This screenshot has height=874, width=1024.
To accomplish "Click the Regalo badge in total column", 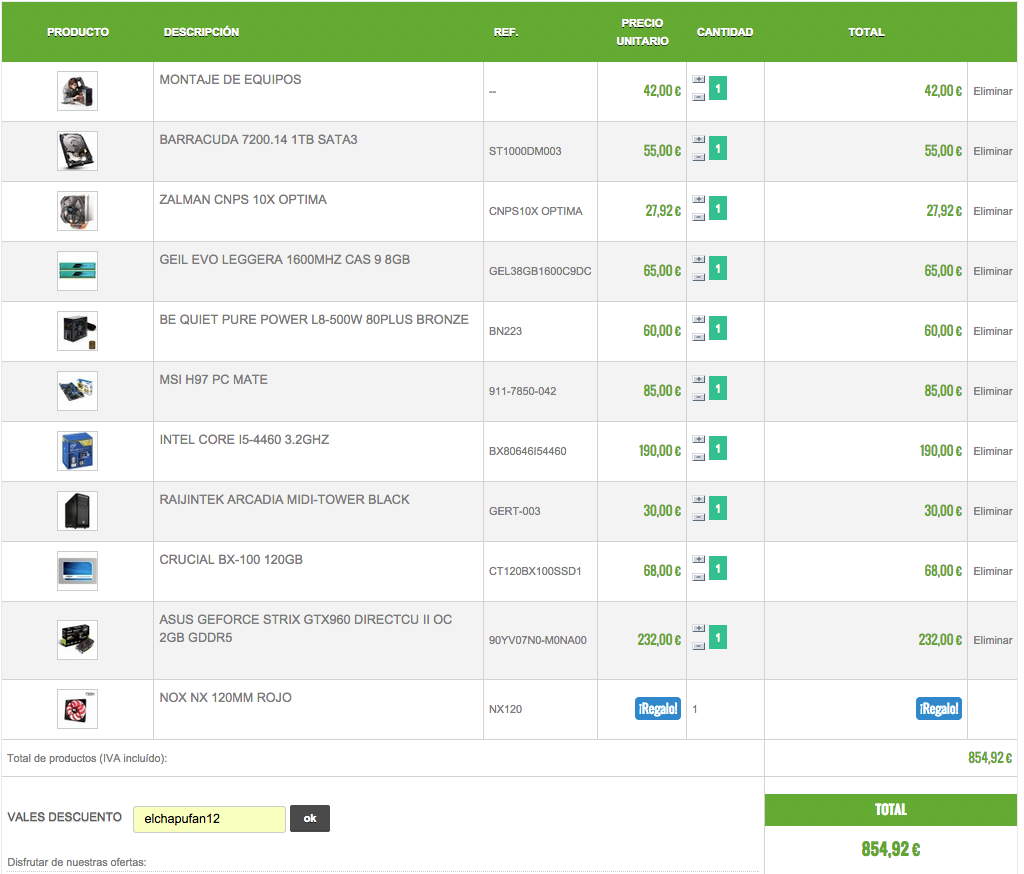I will click(x=938, y=709).
